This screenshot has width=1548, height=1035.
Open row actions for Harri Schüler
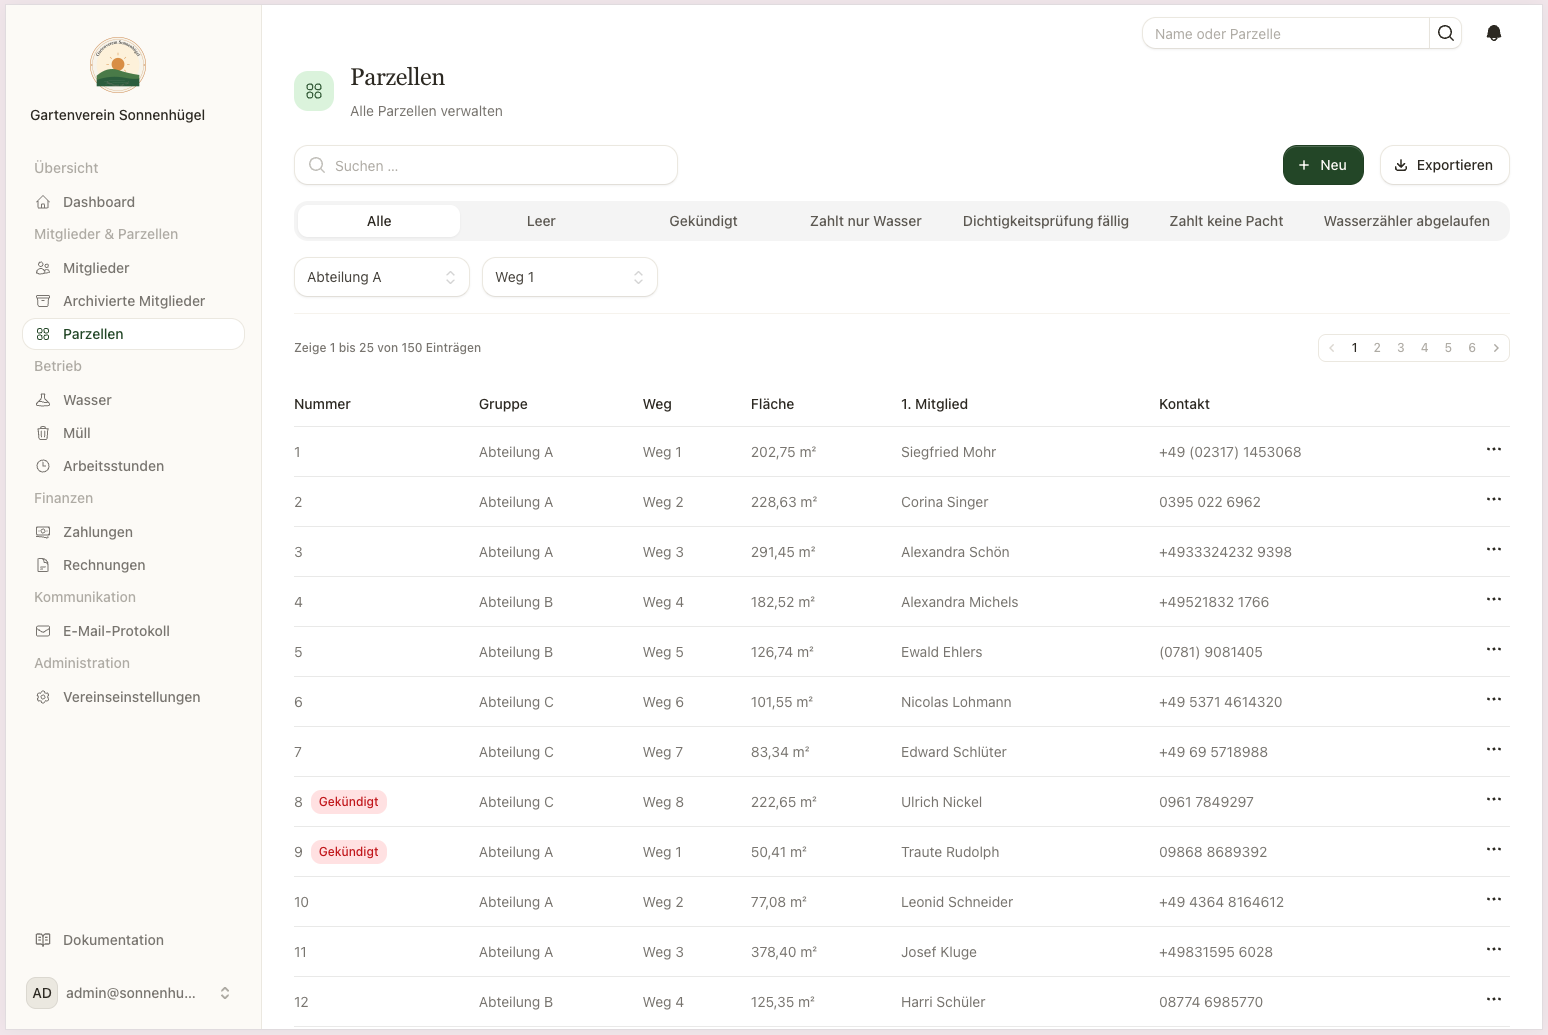pyautogui.click(x=1494, y=1000)
